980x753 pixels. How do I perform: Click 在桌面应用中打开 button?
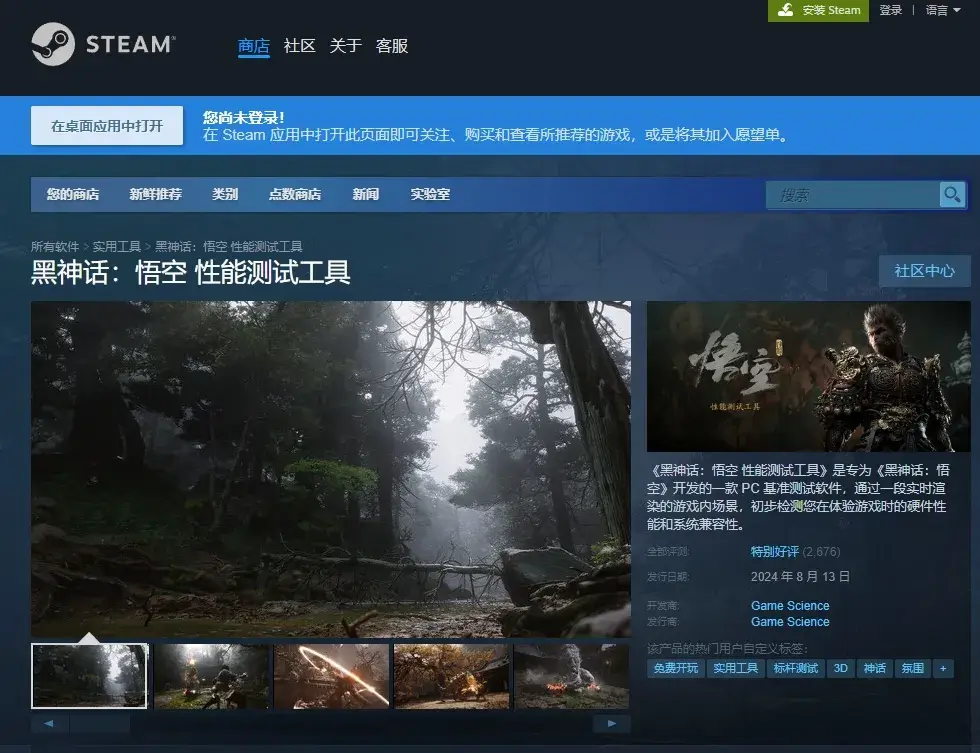[x=107, y=126]
